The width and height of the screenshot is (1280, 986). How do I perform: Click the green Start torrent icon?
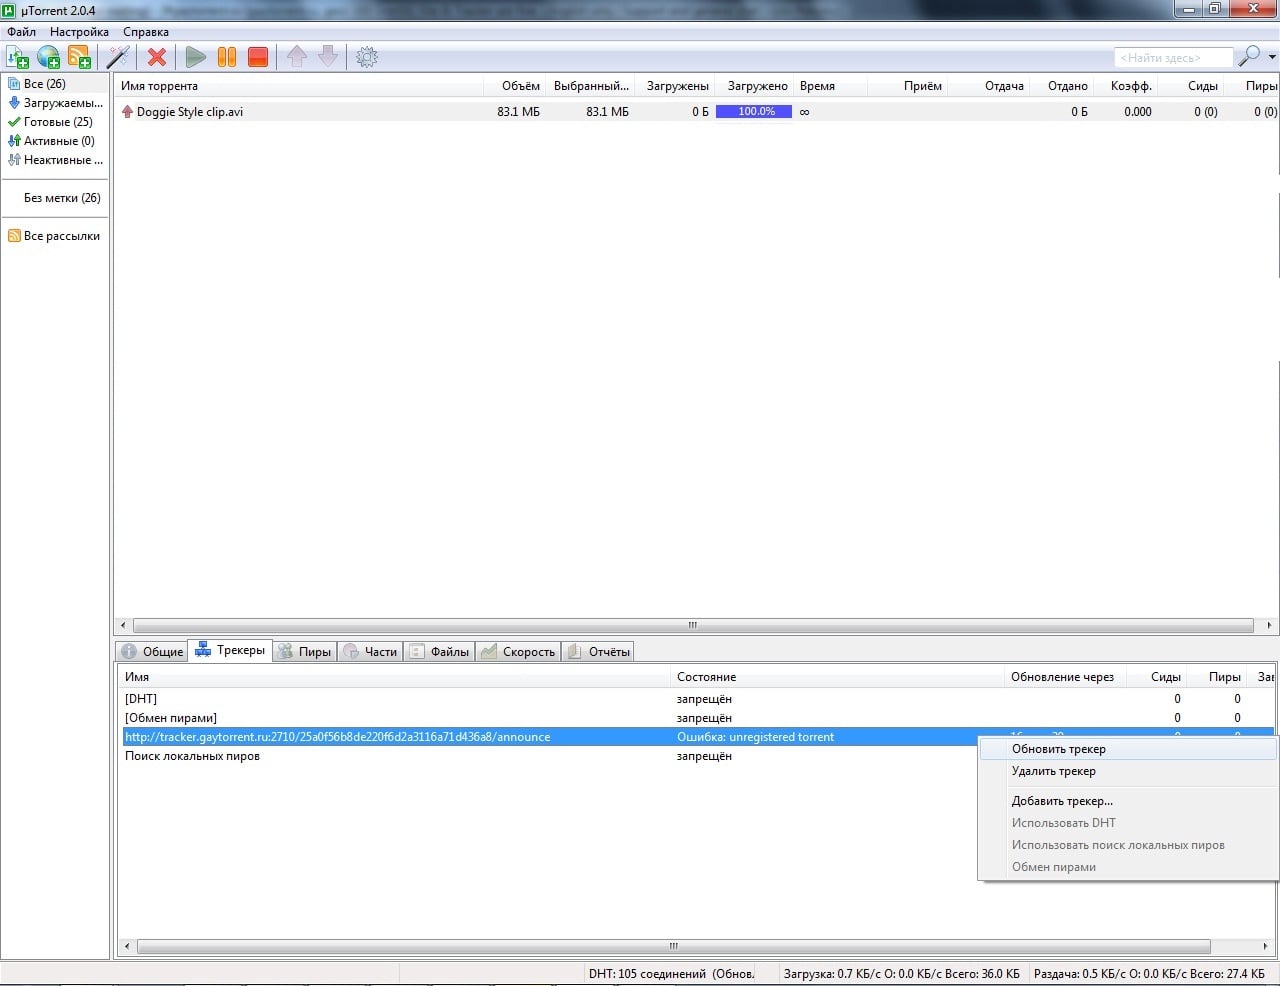[196, 57]
